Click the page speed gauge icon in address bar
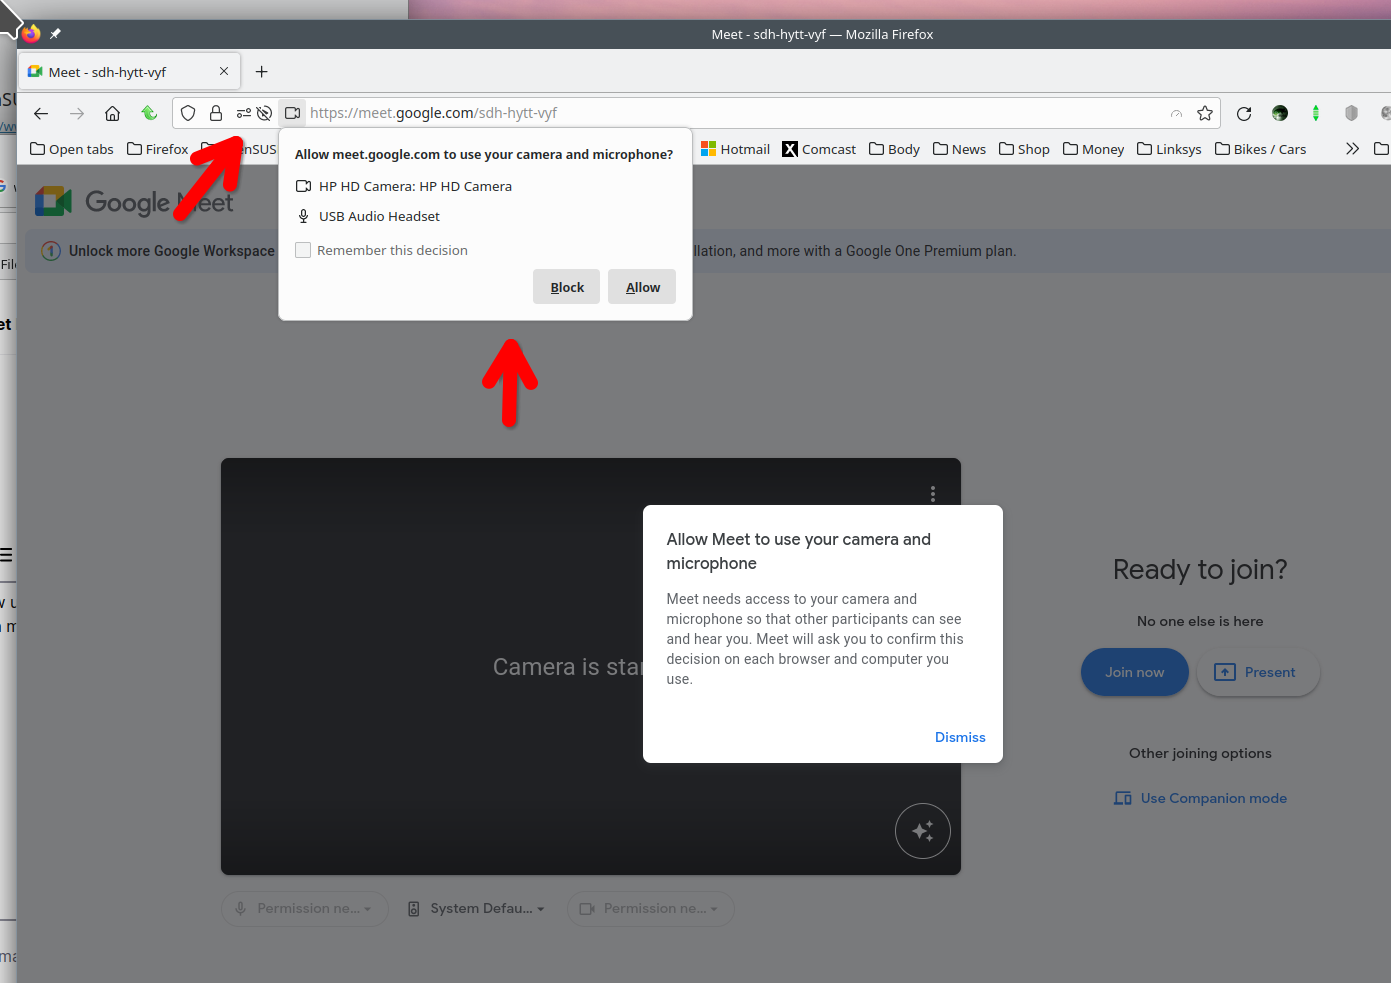Image resolution: width=1391 pixels, height=983 pixels. pos(1177,113)
